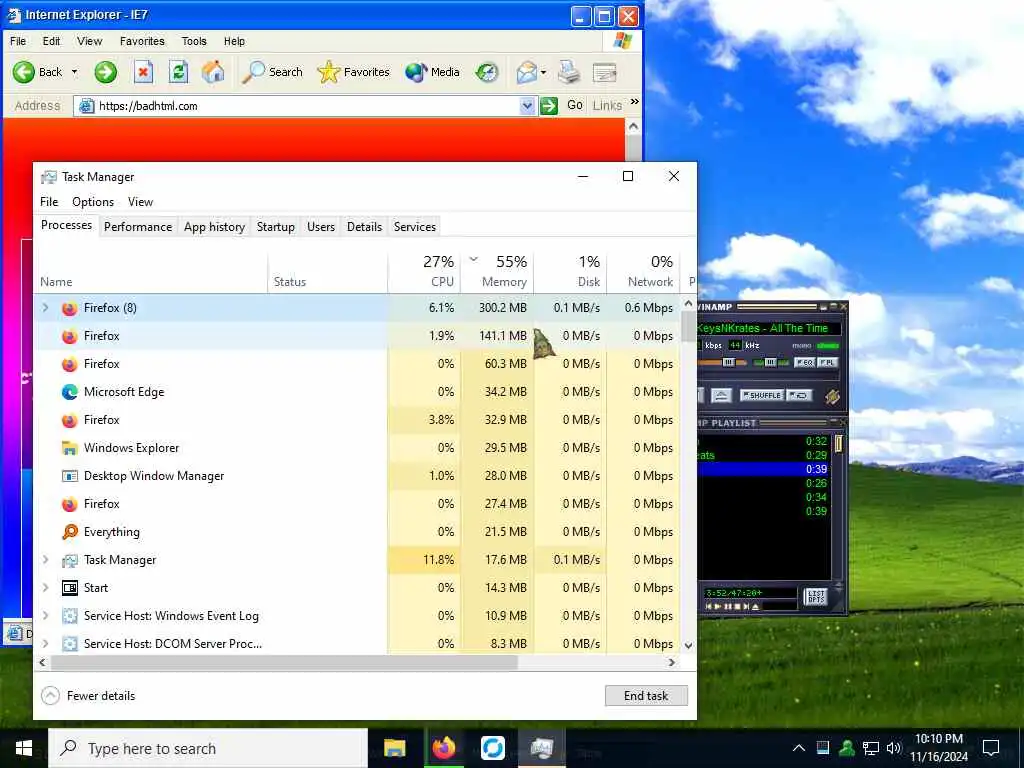The width and height of the screenshot is (1024, 768).
Task: Sort processes by the CPU column header
Action: 424,271
